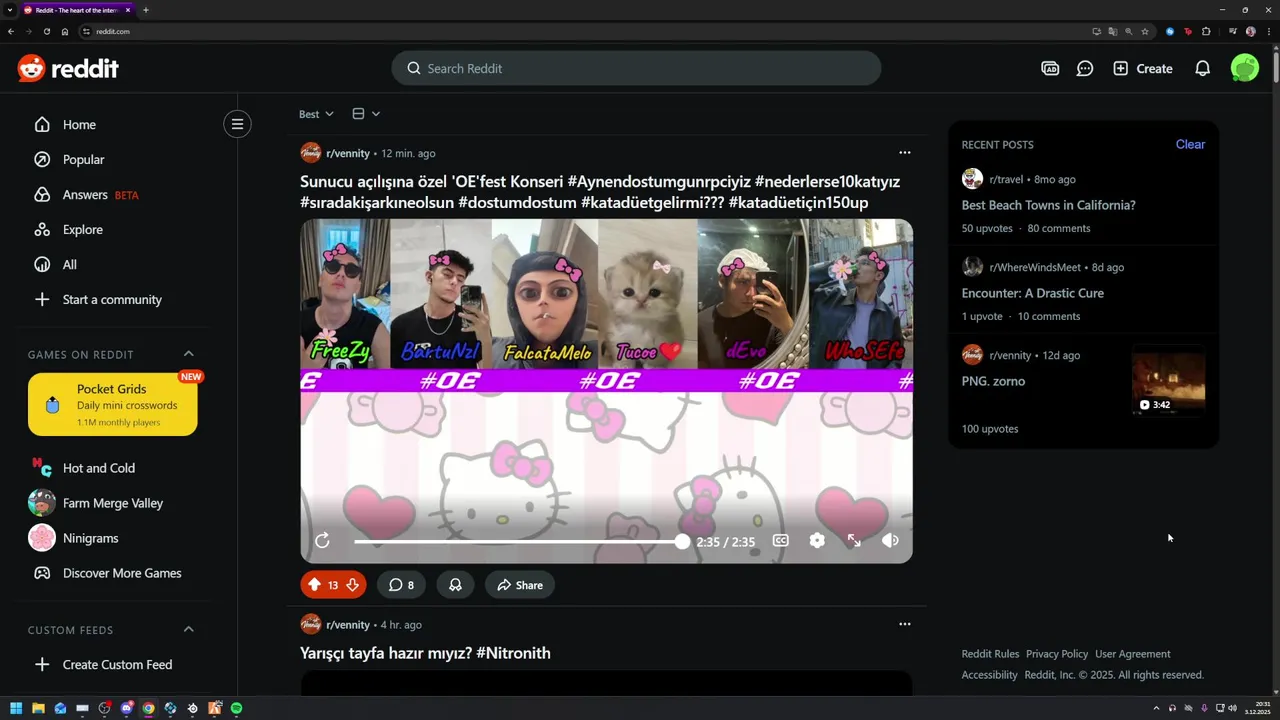
Task: Open the Reddit chat icon
Action: 1085,68
